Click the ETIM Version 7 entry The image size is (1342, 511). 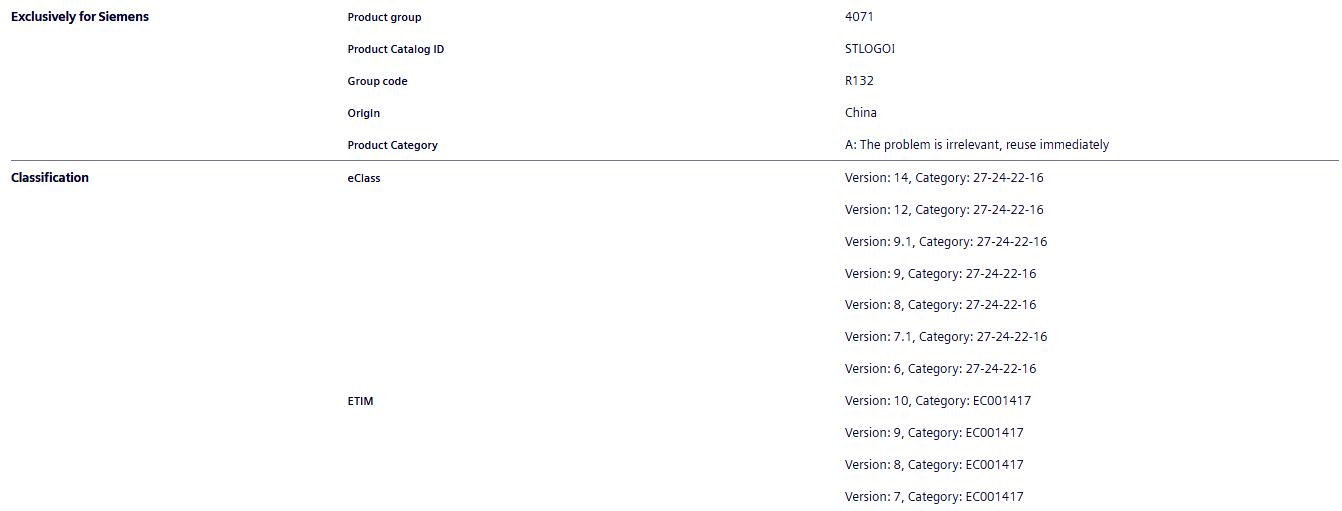934,497
